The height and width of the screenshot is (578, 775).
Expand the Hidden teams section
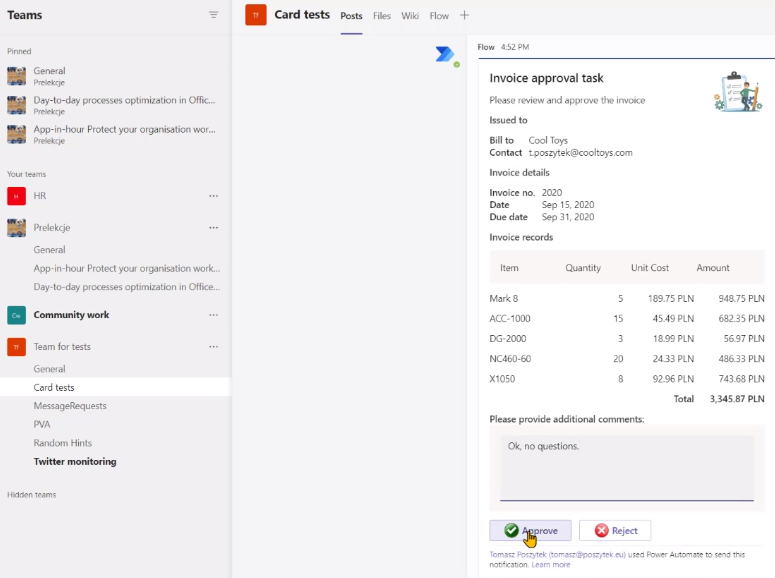(32, 494)
